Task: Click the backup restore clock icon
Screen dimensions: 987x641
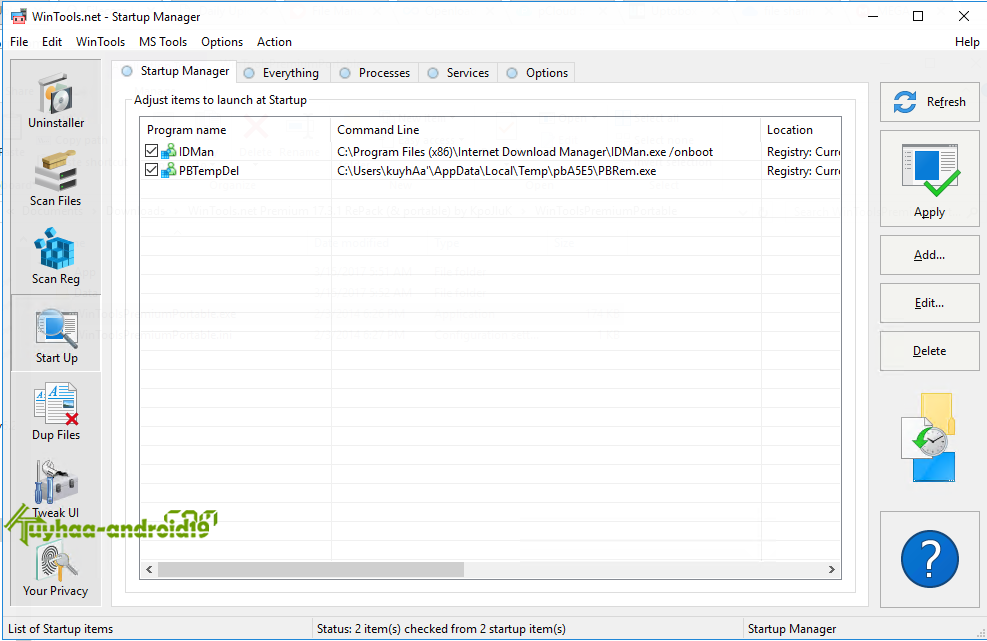Action: (x=930, y=438)
